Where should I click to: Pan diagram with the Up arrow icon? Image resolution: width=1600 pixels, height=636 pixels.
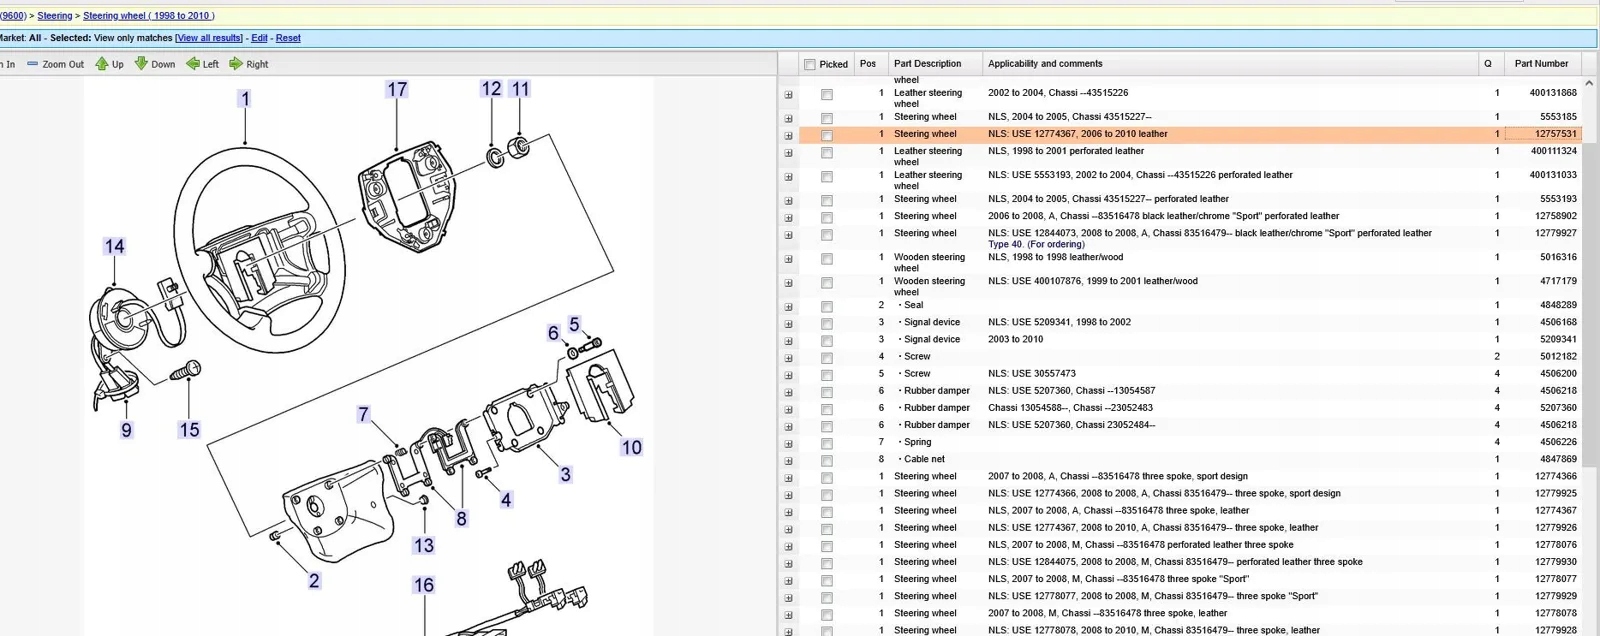(x=102, y=64)
